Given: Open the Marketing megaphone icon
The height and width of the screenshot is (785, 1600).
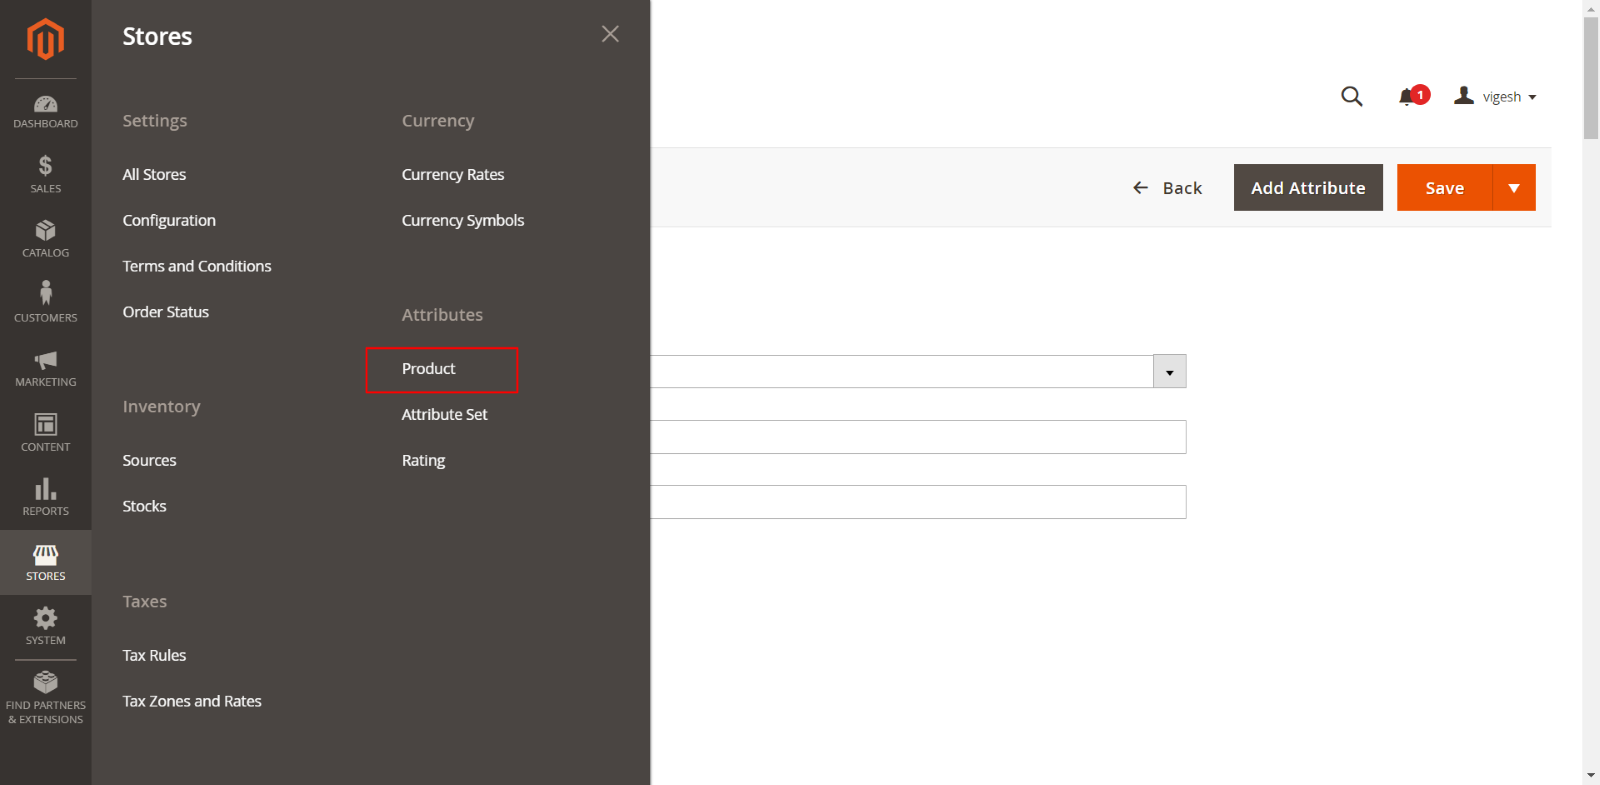Looking at the screenshot, I should pos(45,368).
